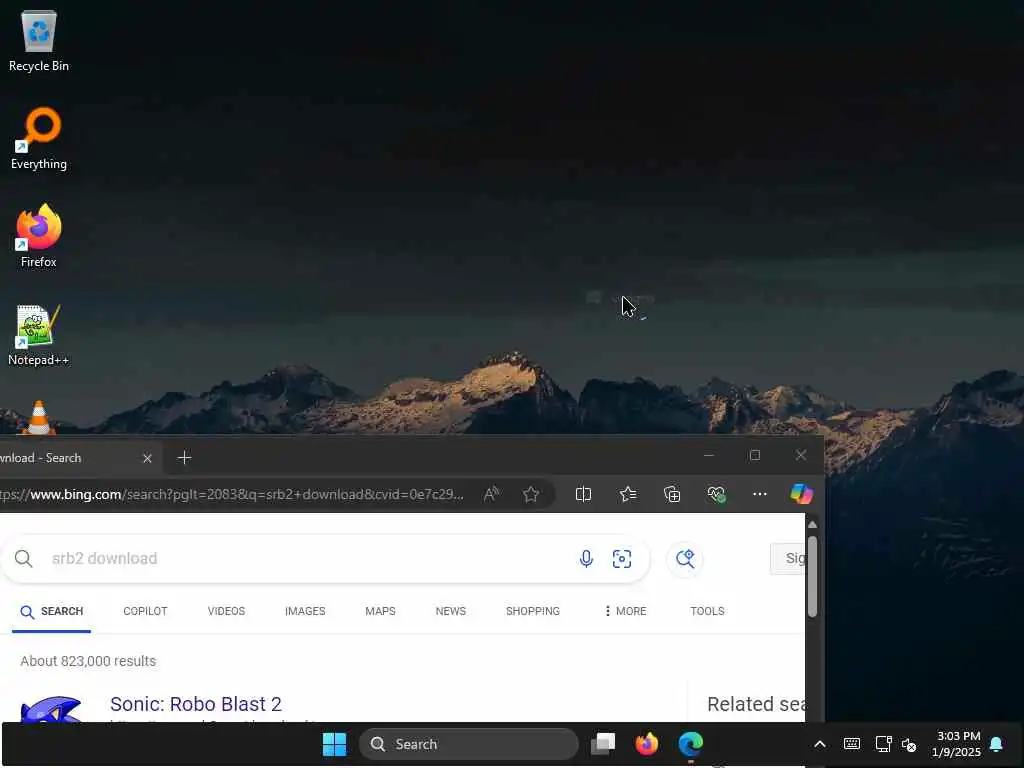Open the muted volume tray icon
1024x768 pixels.
(909, 744)
